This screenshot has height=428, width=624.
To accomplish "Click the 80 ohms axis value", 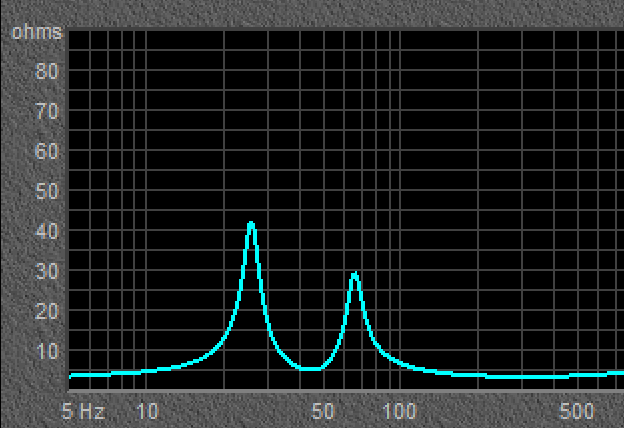I will [x=47, y=72].
